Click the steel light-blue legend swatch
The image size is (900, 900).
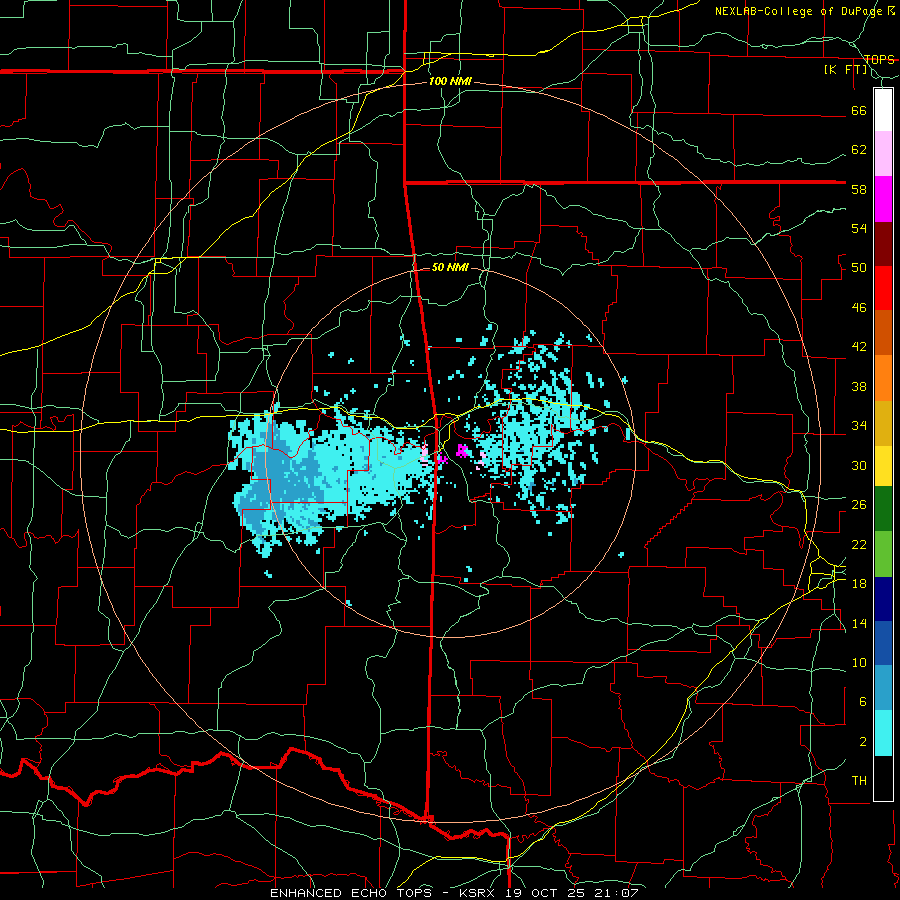(883, 688)
